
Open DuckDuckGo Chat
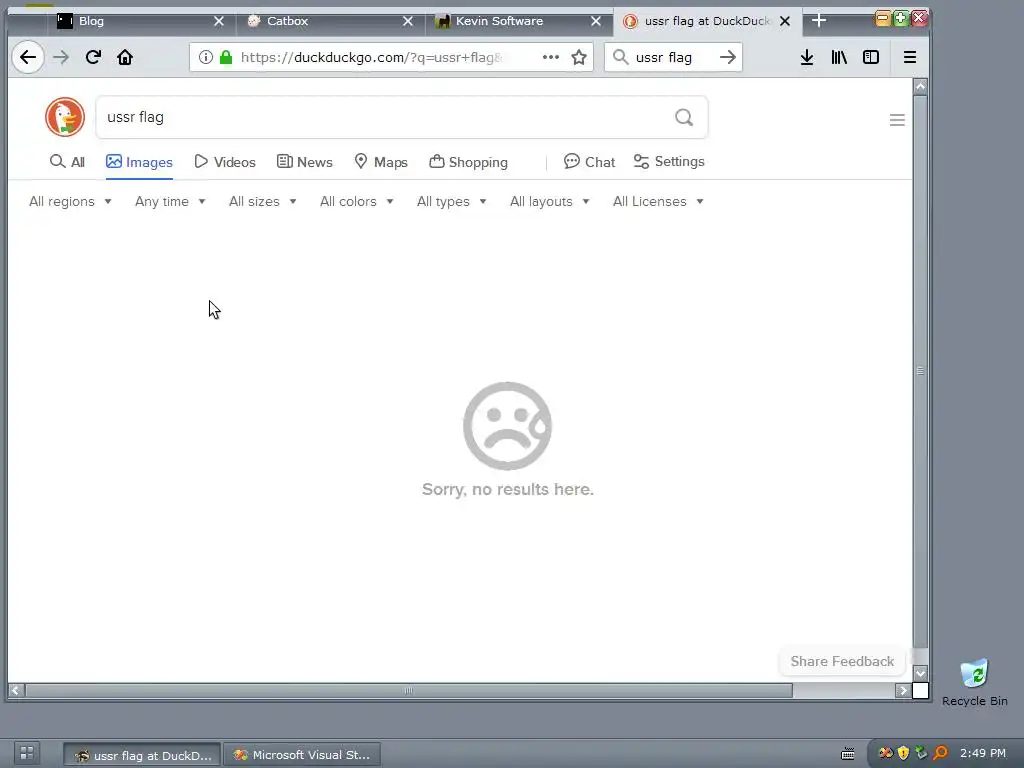589,162
